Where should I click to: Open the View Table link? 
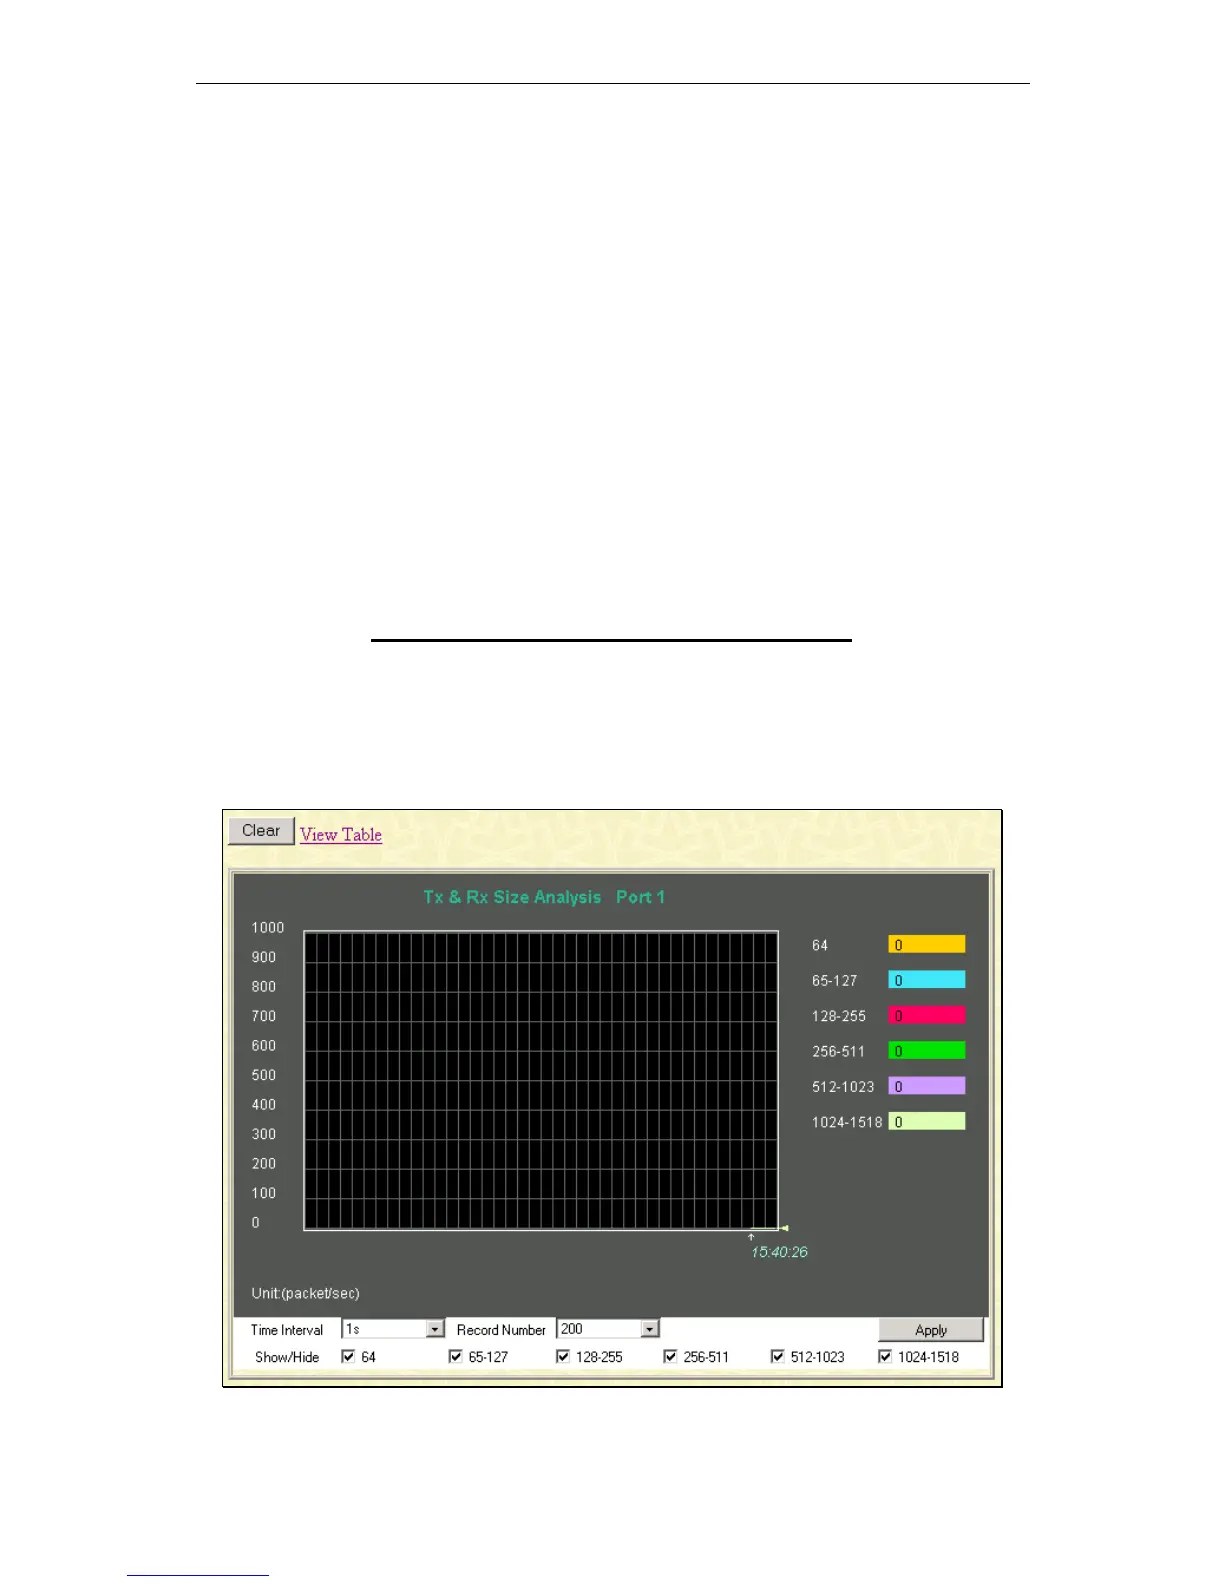[x=341, y=834]
